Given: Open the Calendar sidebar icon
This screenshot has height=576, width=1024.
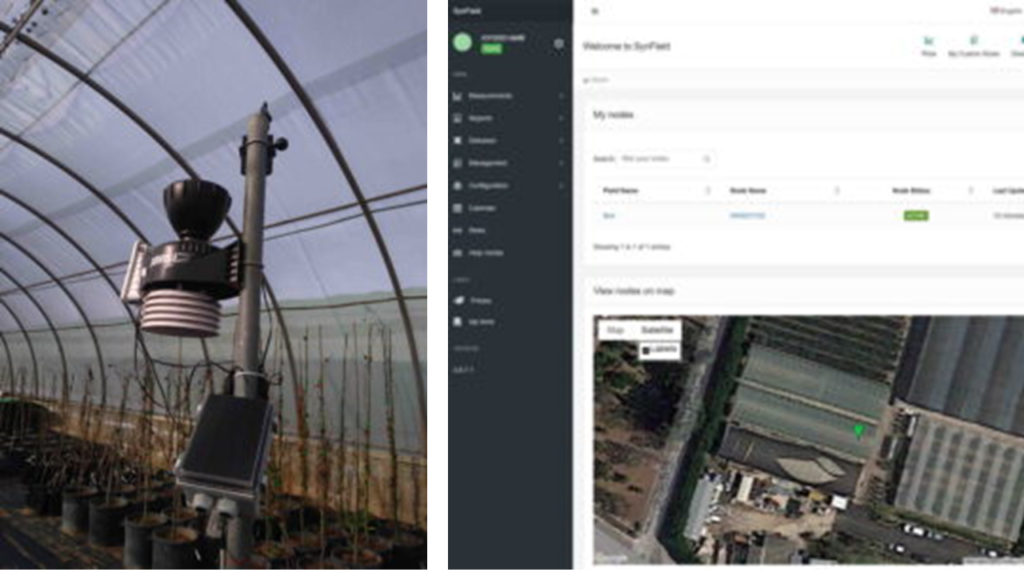Looking at the screenshot, I should click(x=458, y=208).
